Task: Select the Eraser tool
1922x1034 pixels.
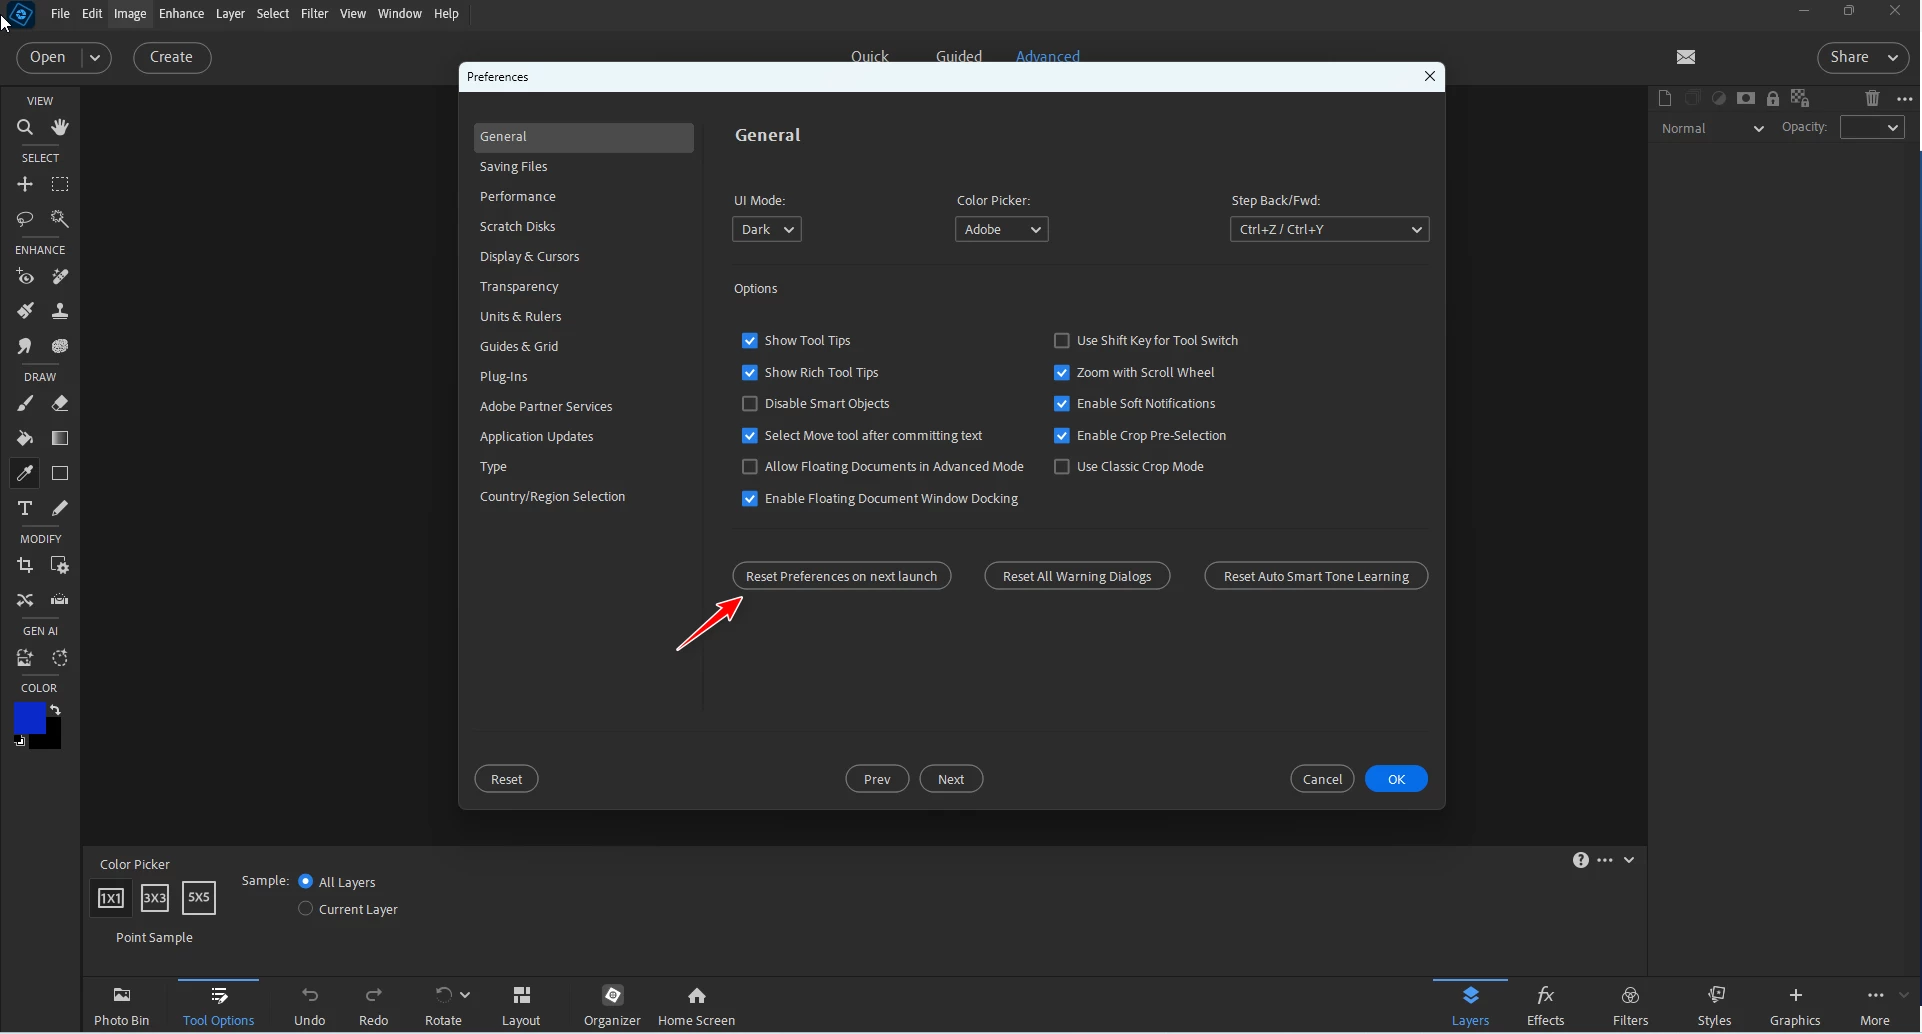Action: [x=60, y=404]
